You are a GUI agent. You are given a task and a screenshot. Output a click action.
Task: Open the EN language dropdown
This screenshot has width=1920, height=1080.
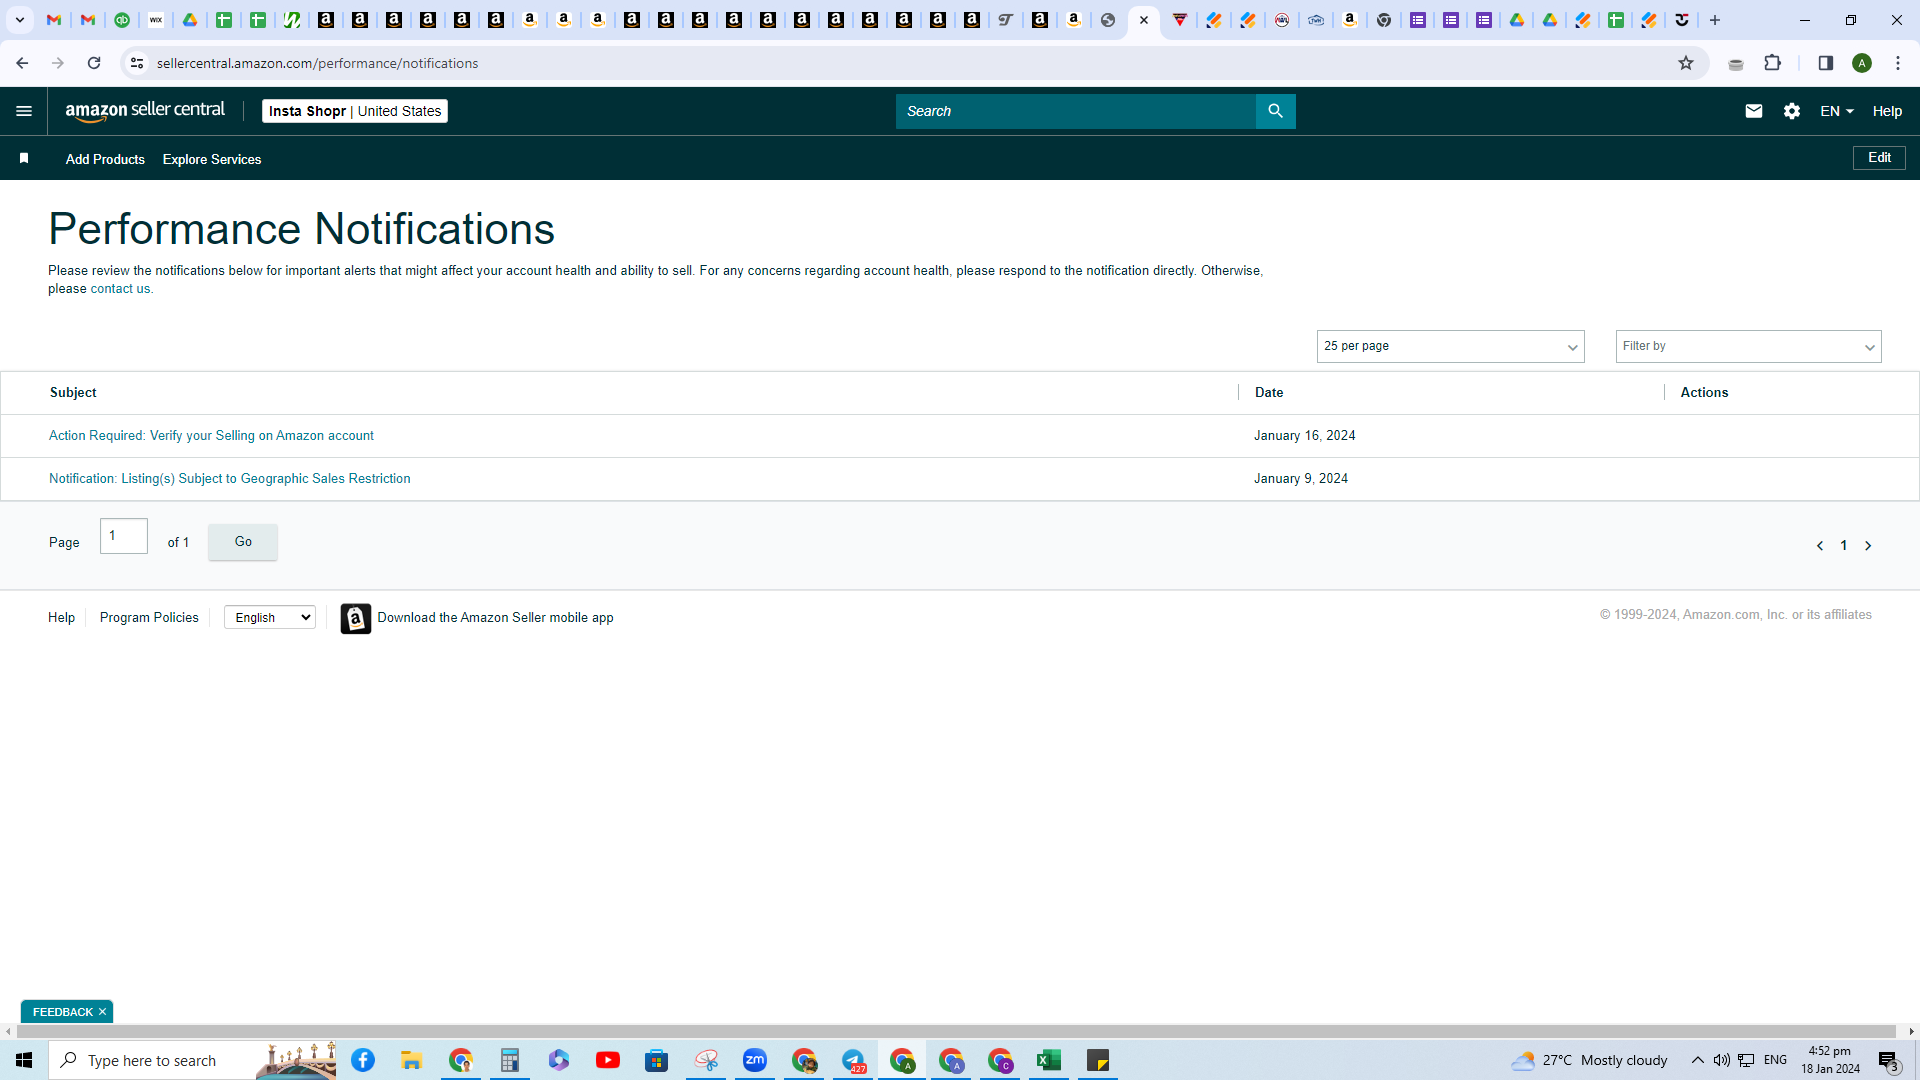tap(1837, 111)
